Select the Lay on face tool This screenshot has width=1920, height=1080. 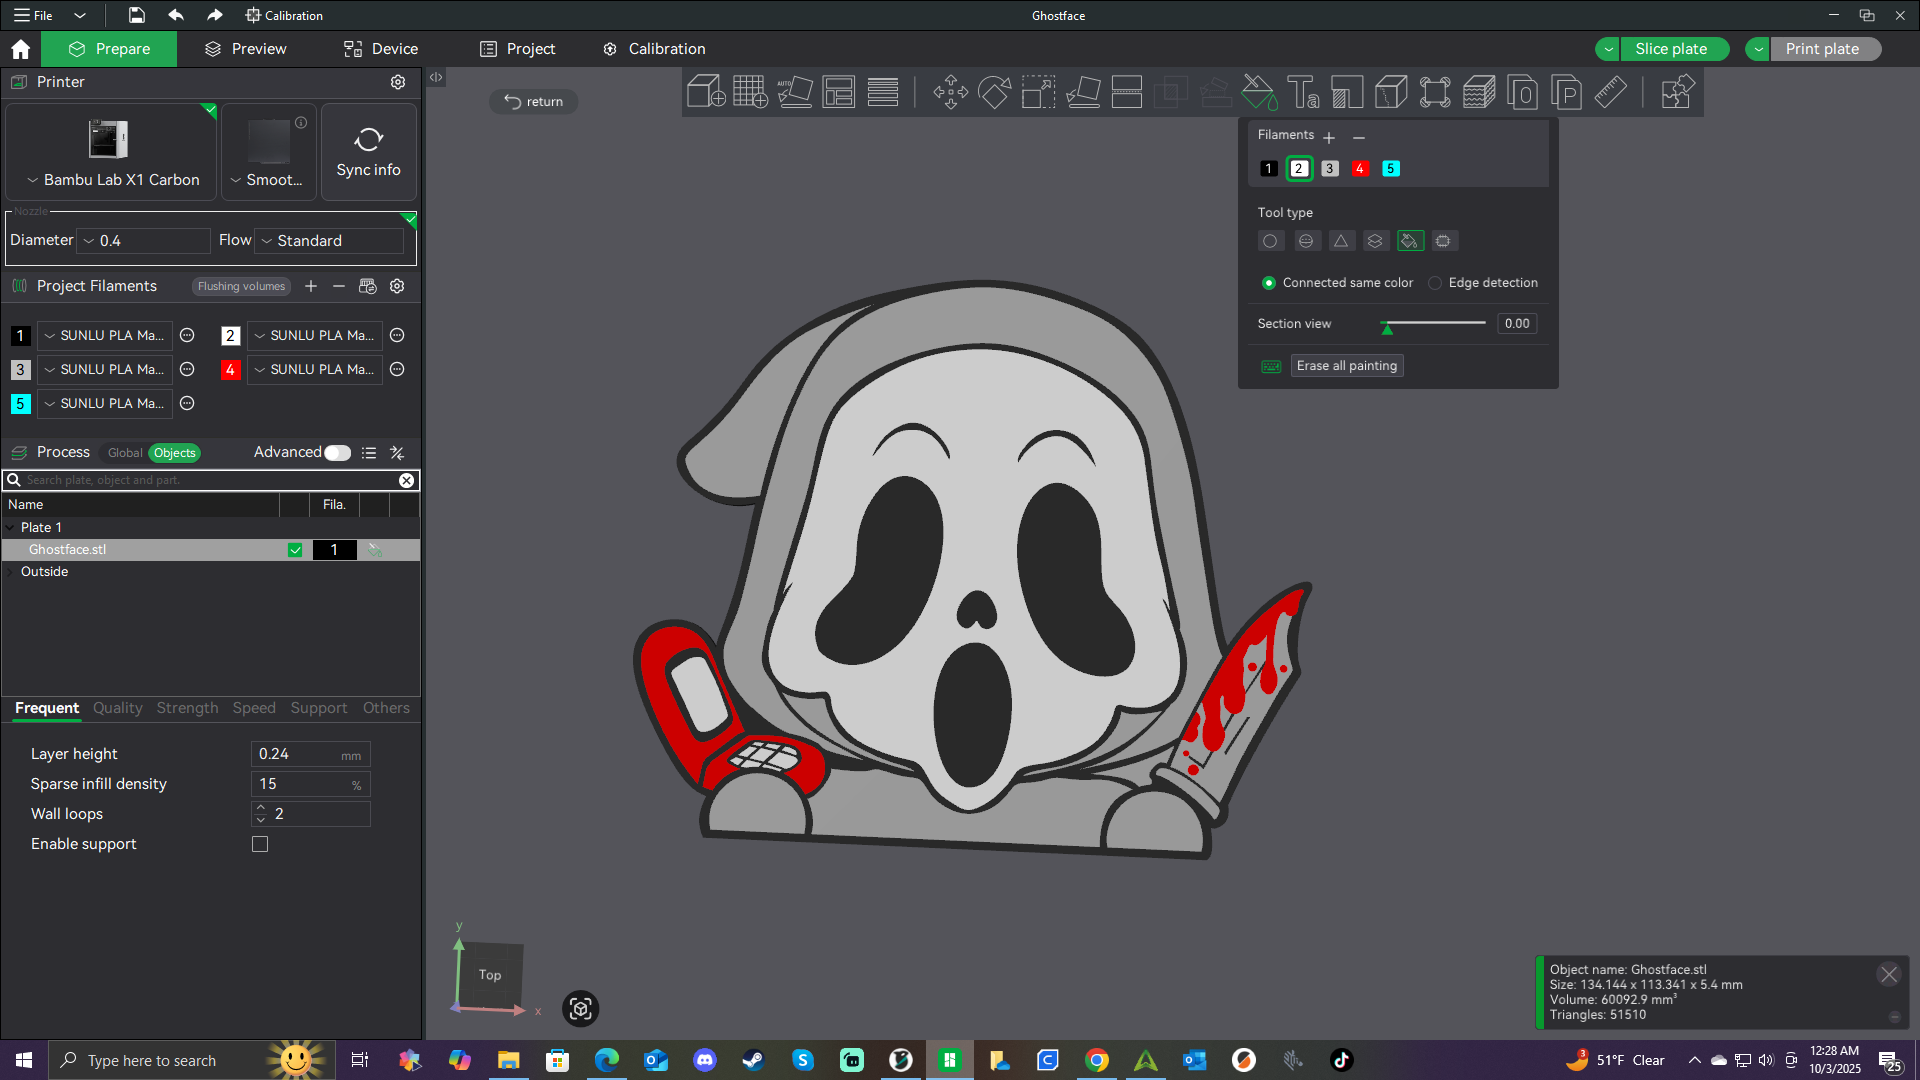(x=1083, y=92)
